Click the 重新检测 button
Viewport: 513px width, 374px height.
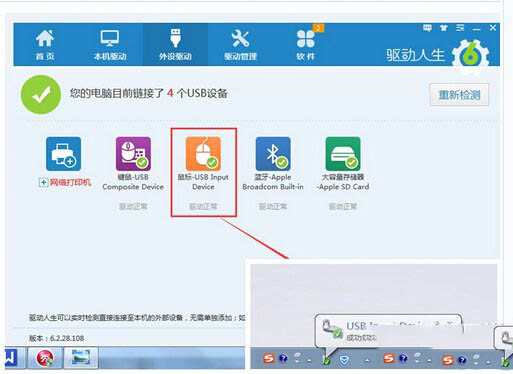click(x=459, y=95)
